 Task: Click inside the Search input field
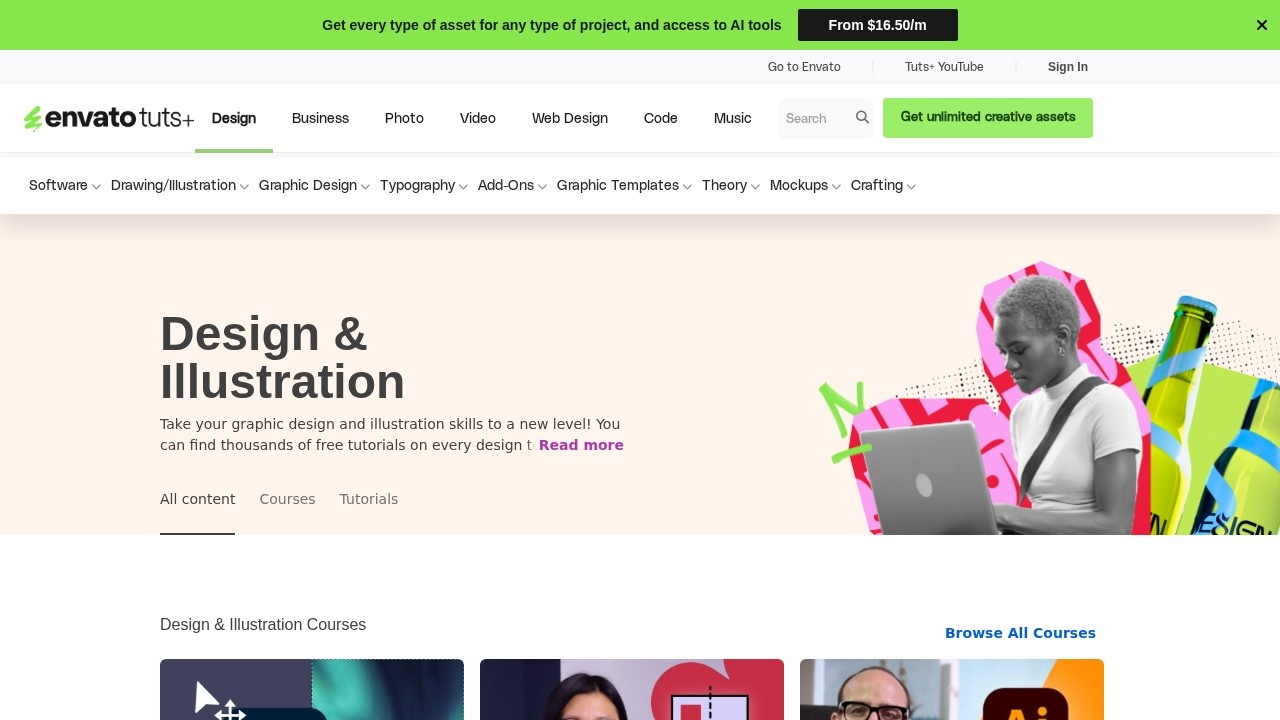[x=816, y=118]
